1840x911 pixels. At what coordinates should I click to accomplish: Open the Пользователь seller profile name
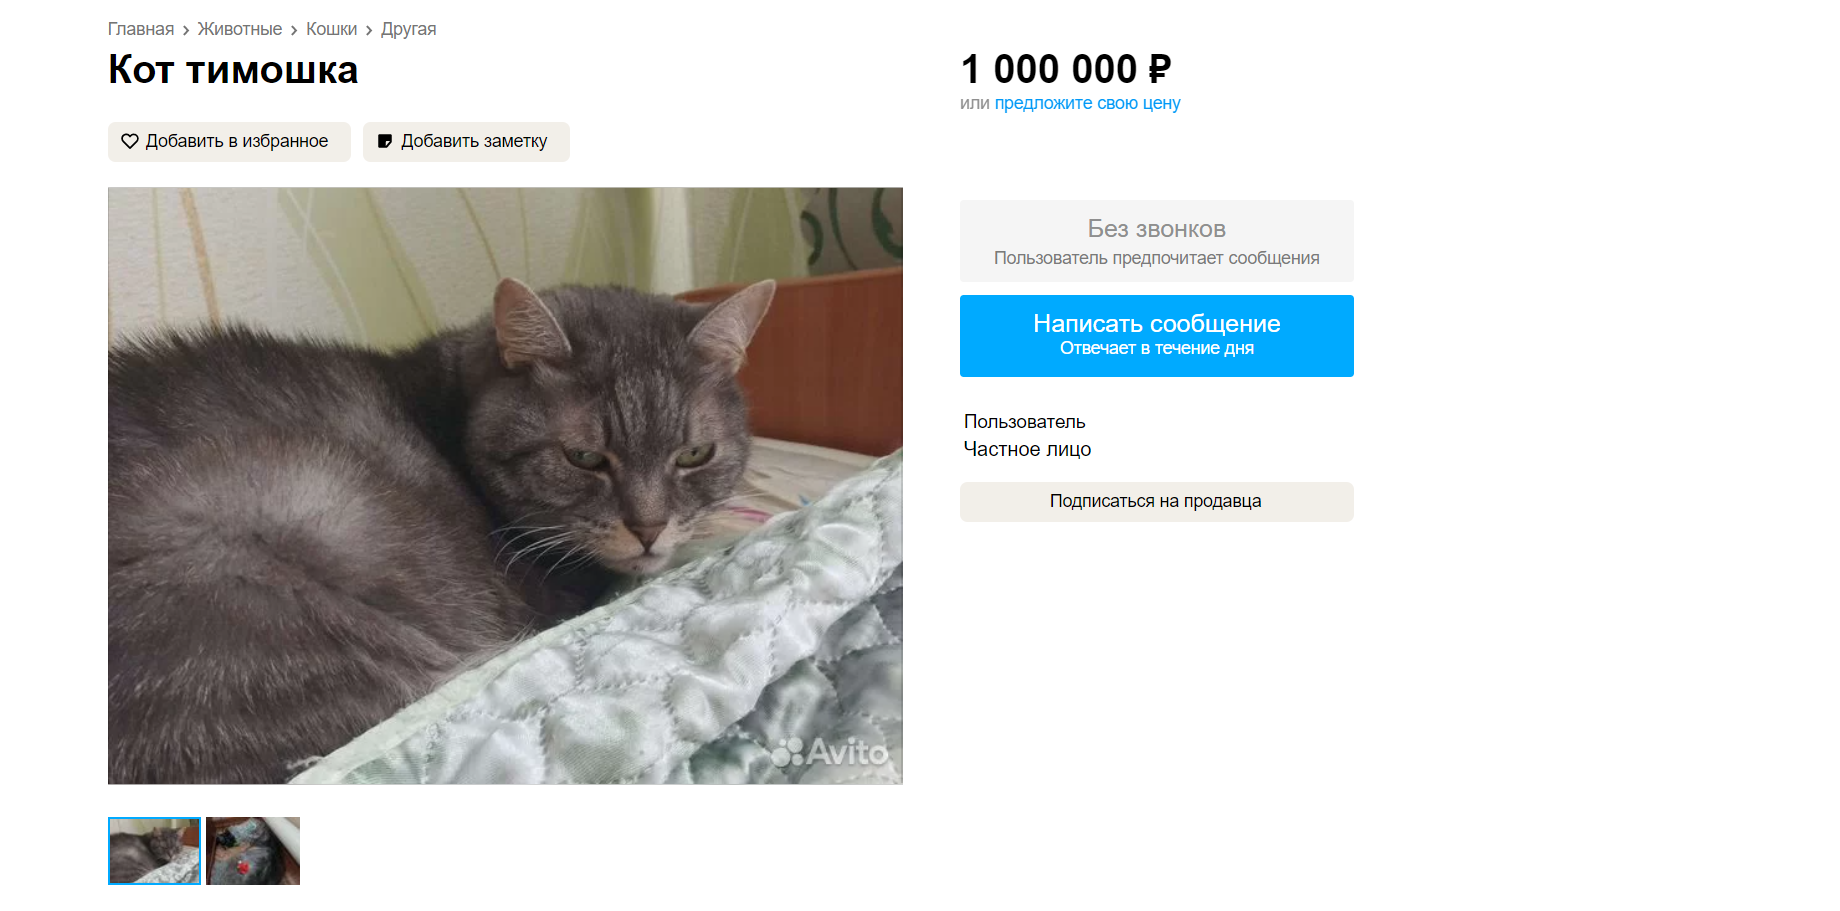[x=1025, y=422]
